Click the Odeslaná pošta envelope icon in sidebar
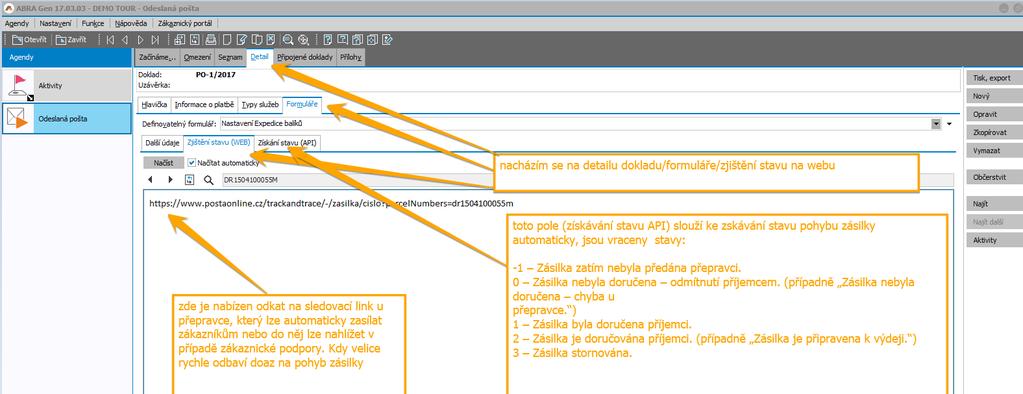This screenshot has height=394, width=1023. click(18, 118)
